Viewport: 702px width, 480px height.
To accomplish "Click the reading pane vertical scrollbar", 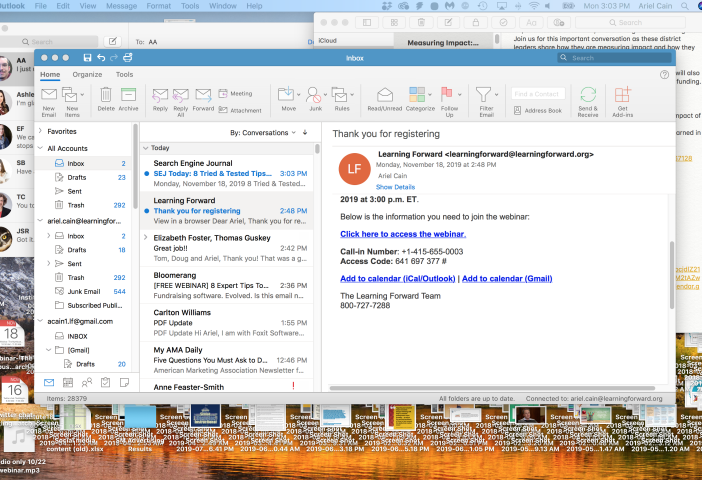I will (672, 274).
